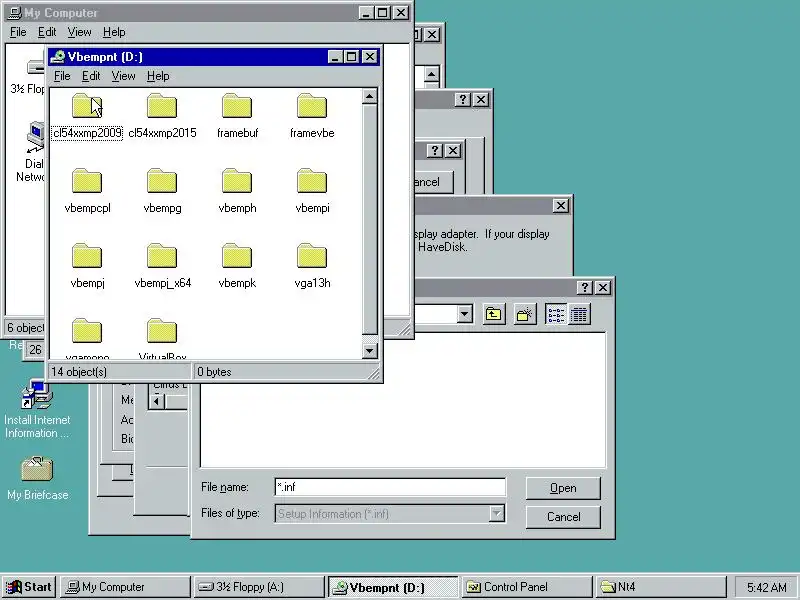Open File menu in My Computer window
This screenshot has height=600, width=800.
pos(18,32)
